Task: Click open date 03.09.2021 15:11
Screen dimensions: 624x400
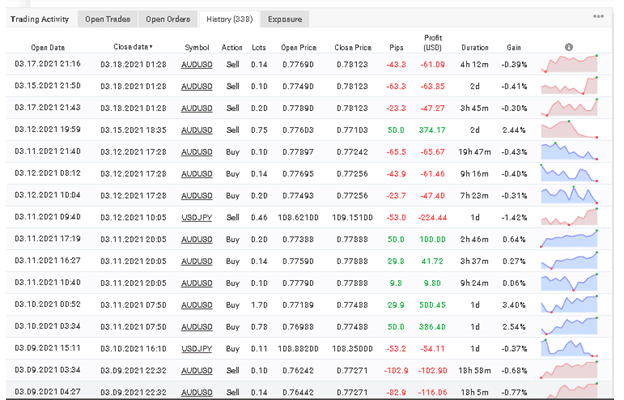Action: (48, 348)
